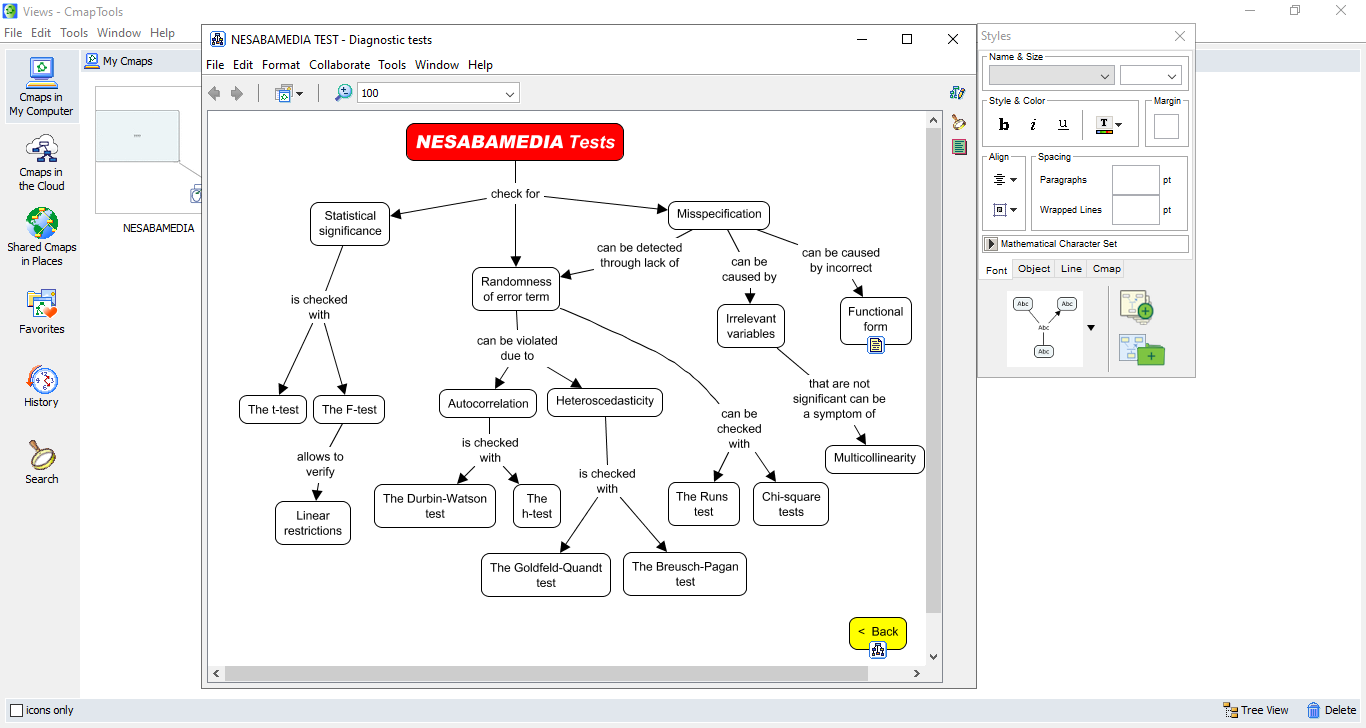Image resolution: width=1366 pixels, height=728 pixels.
Task: Switch to the Object tab in Styles
Action: click(1034, 269)
